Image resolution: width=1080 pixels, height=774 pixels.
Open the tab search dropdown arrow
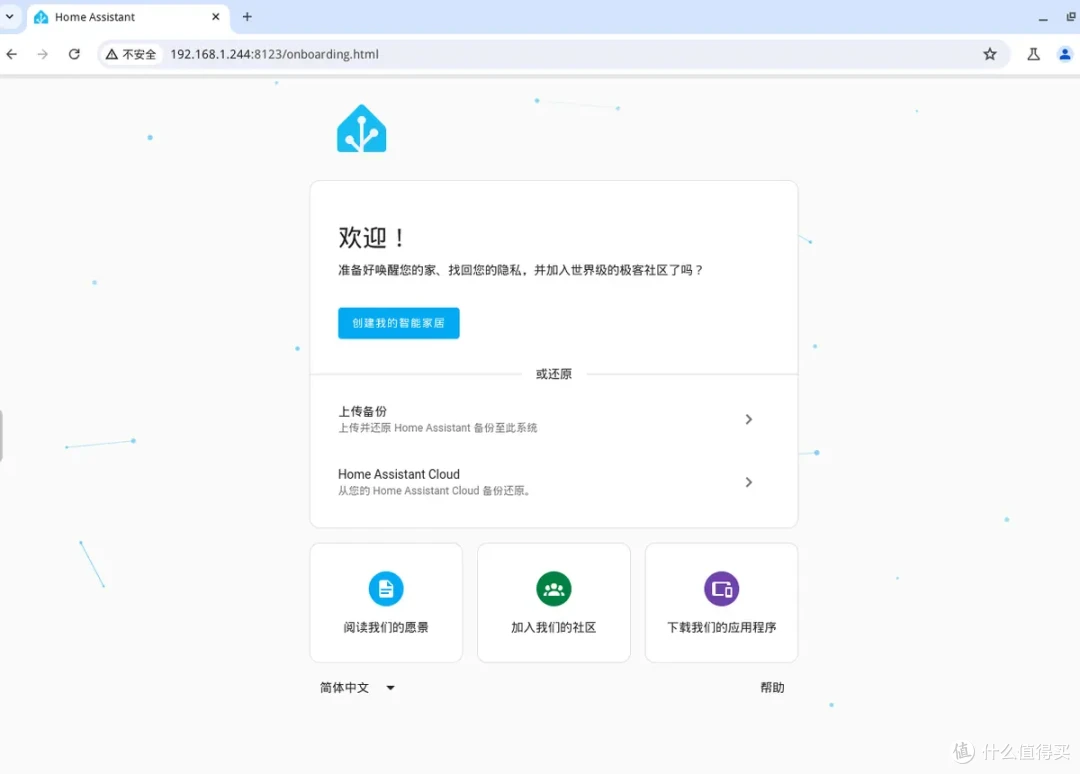(10, 16)
